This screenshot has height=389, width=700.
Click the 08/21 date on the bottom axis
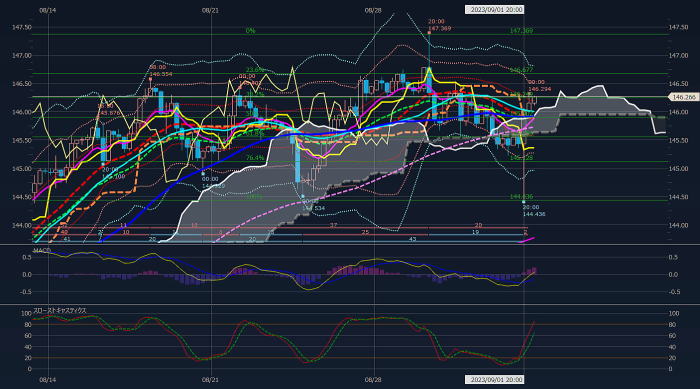pyautogui.click(x=210, y=380)
